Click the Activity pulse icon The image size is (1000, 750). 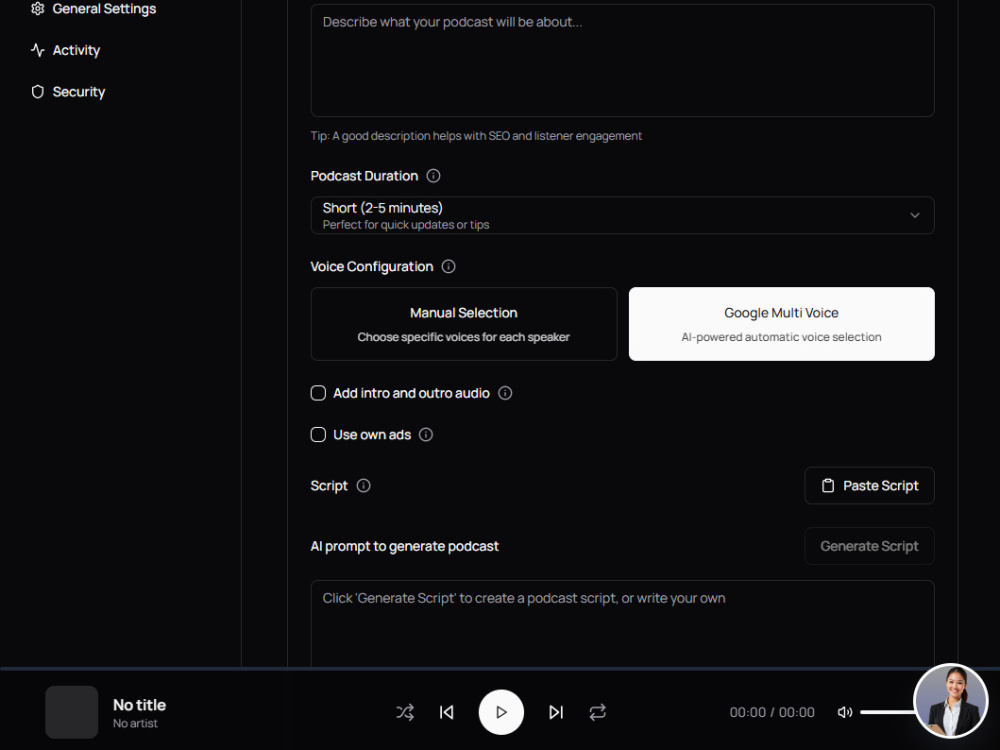point(38,50)
